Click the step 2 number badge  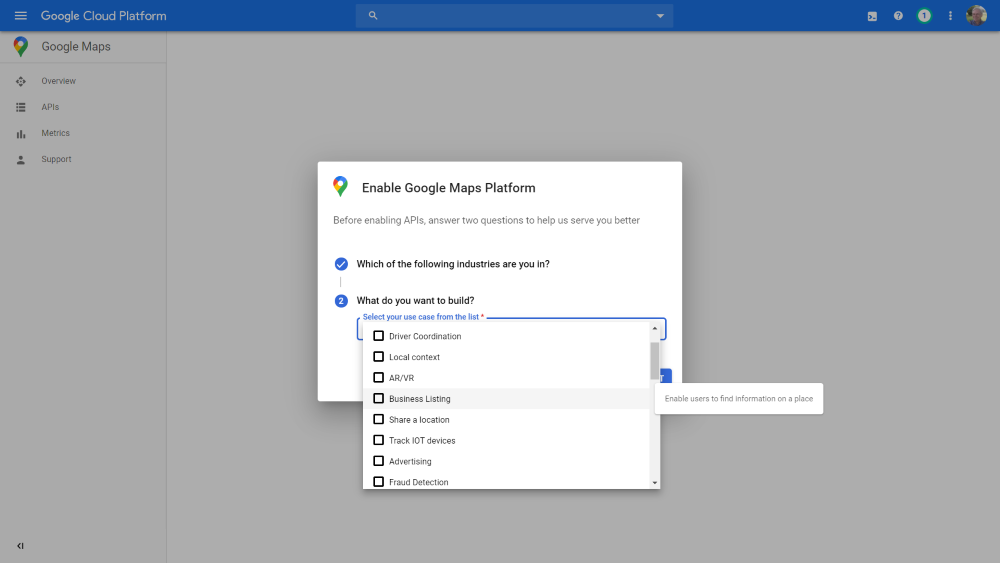[x=341, y=301]
